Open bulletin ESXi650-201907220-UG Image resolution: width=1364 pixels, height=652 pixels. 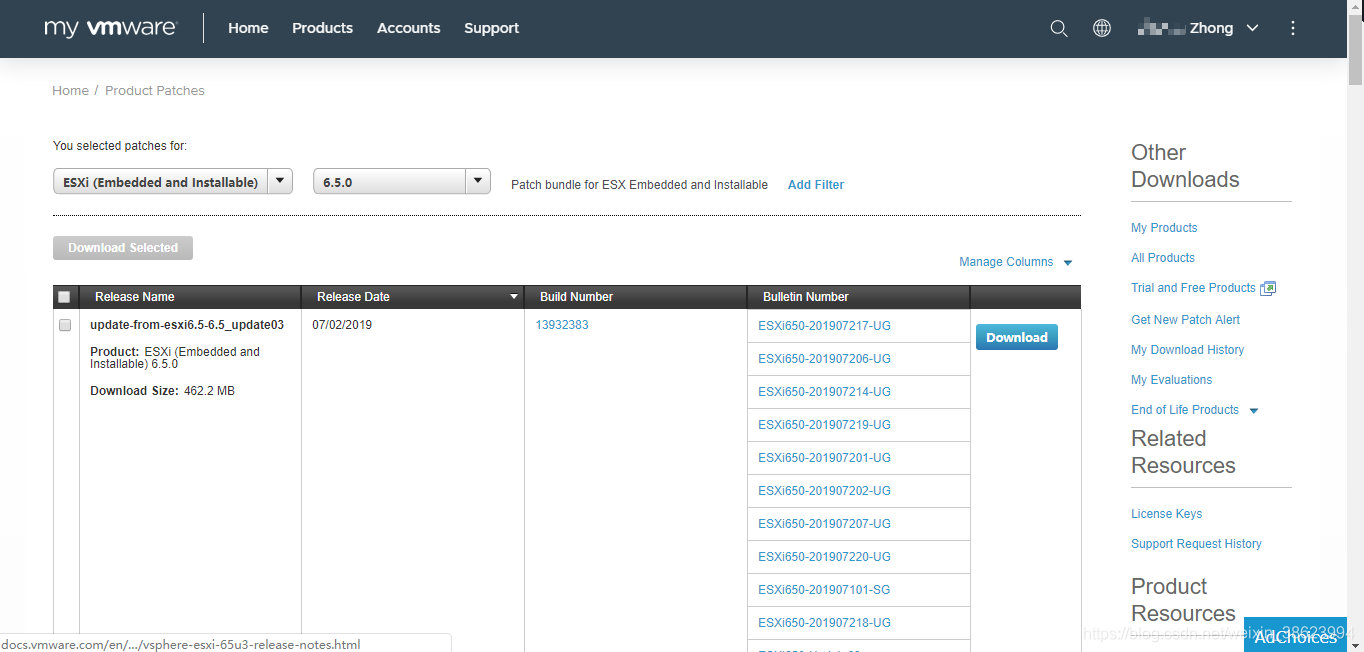point(824,556)
